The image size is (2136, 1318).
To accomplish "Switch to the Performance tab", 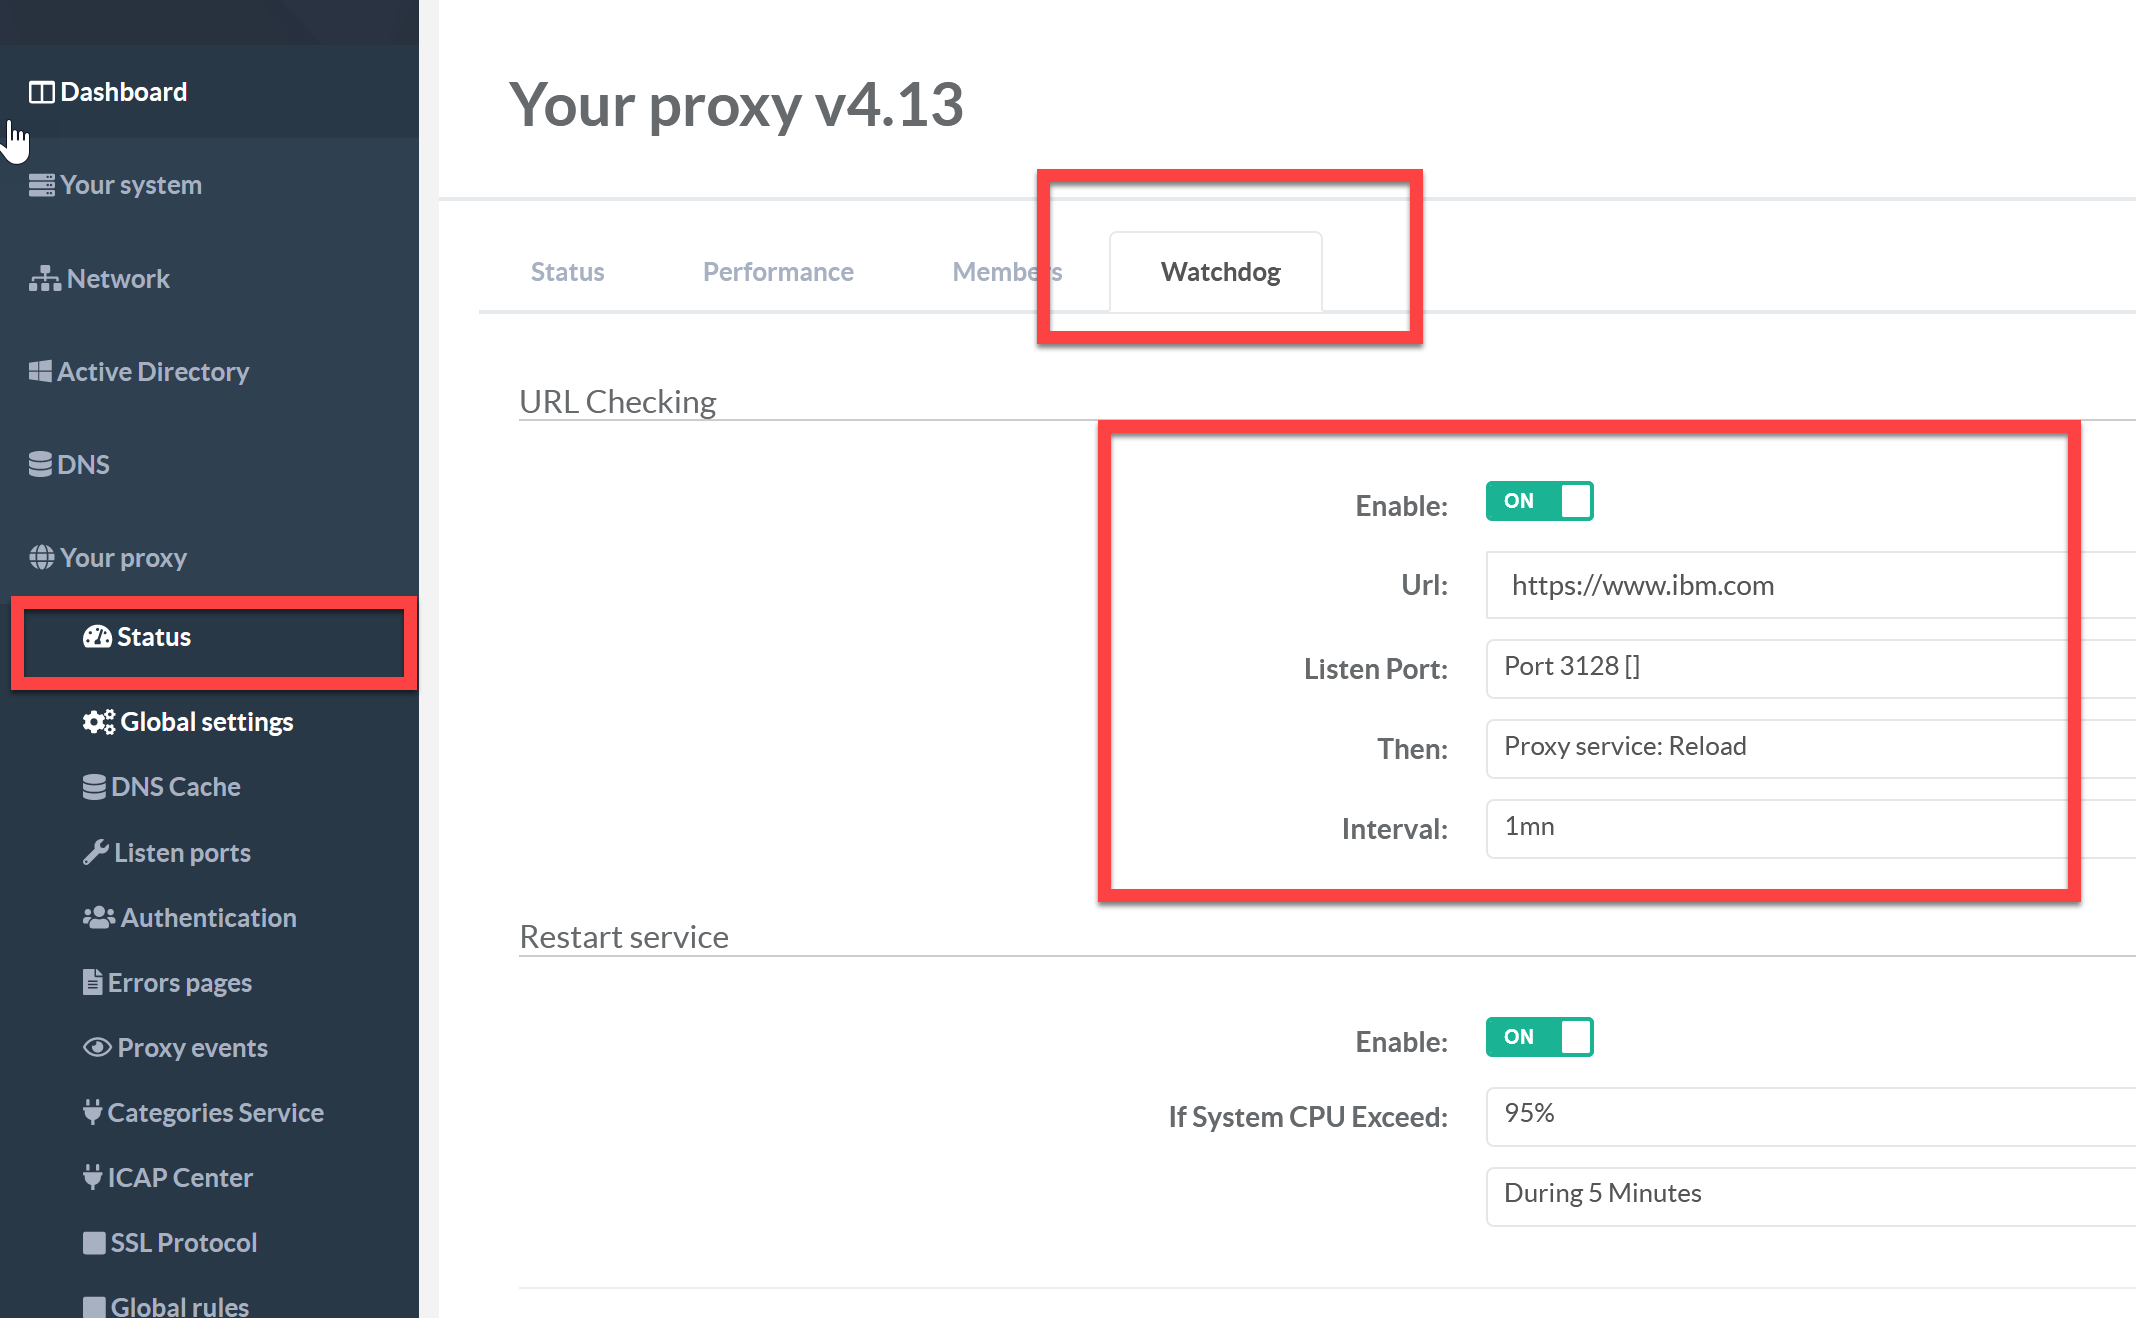I will point(778,272).
